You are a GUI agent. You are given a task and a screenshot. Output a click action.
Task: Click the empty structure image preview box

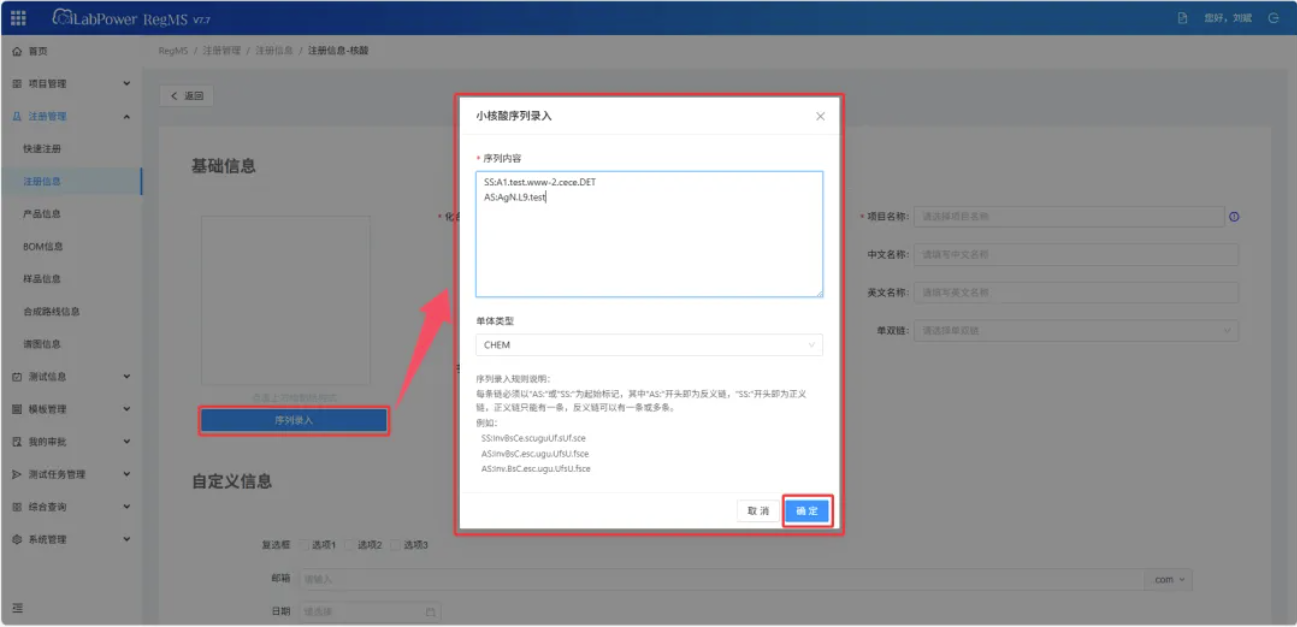point(286,301)
